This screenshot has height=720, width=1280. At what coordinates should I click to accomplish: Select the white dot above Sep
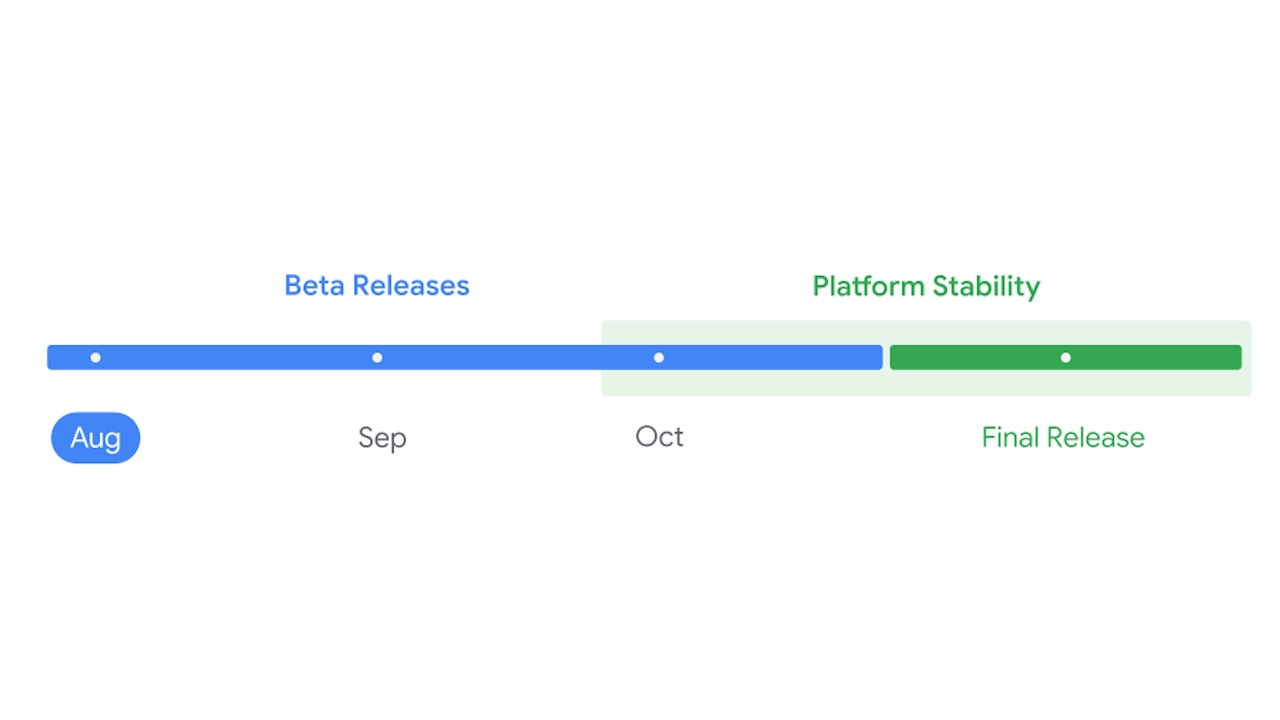(377, 357)
